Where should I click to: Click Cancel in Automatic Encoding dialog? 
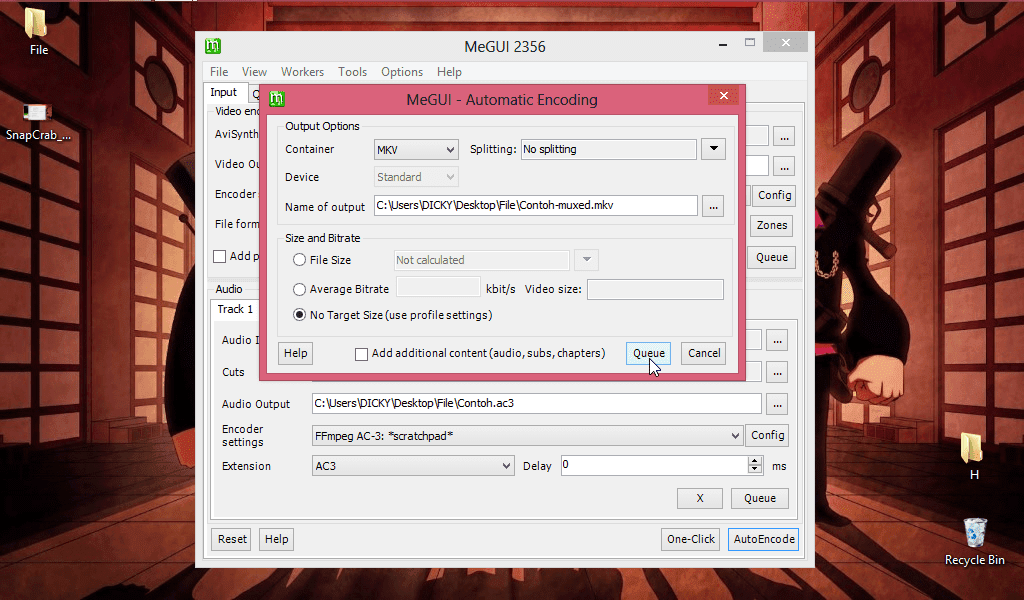[704, 353]
